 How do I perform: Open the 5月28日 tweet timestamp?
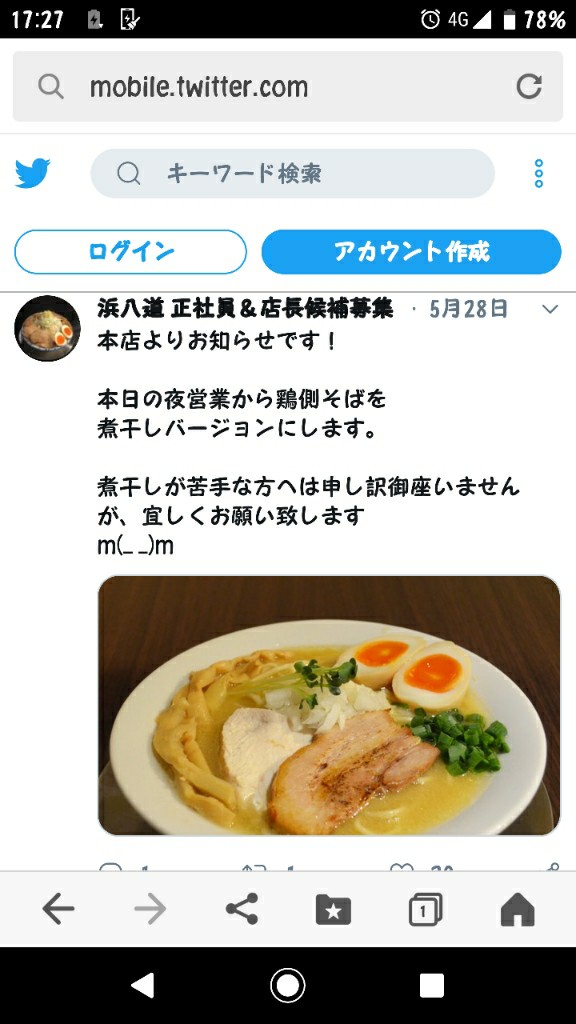pyautogui.click(x=468, y=308)
